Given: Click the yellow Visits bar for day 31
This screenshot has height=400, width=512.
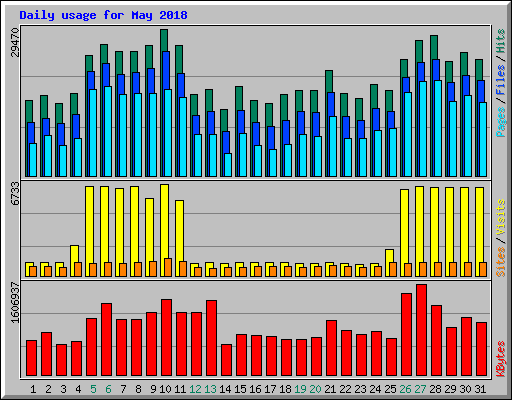Looking at the screenshot, I should (479, 232).
